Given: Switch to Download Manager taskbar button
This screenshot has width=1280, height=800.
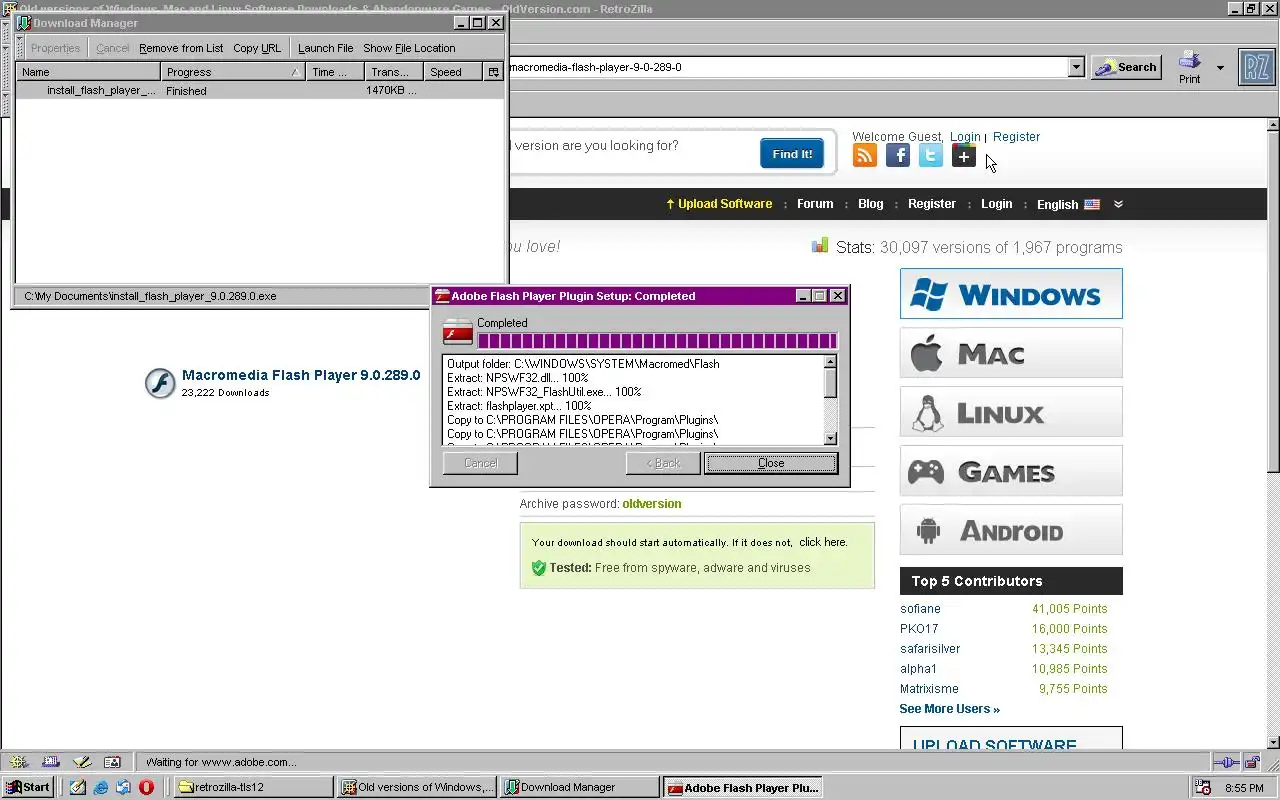Looking at the screenshot, I should point(580,787).
